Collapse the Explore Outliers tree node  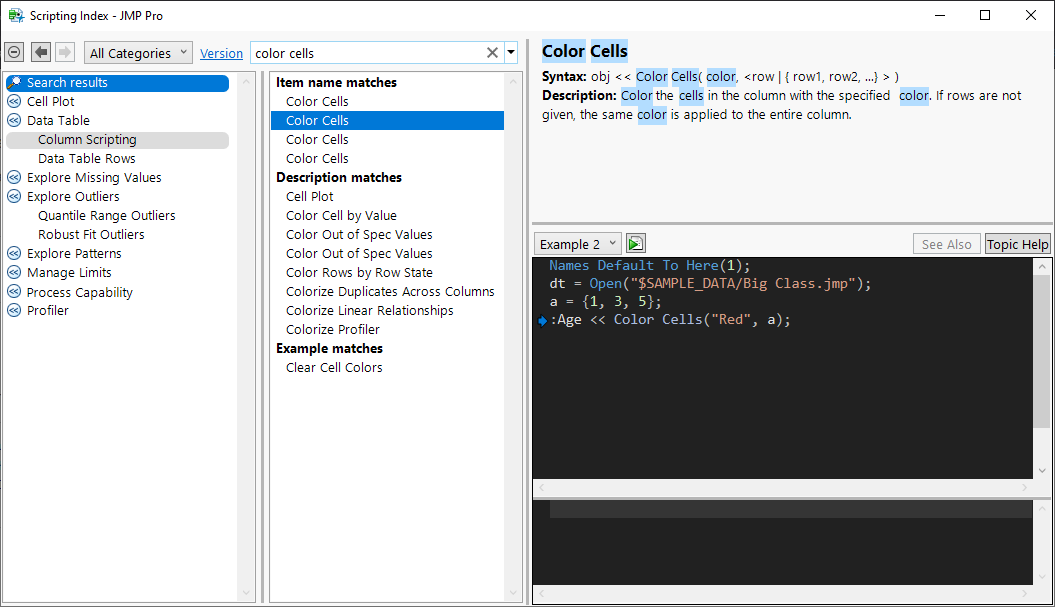click(14, 197)
